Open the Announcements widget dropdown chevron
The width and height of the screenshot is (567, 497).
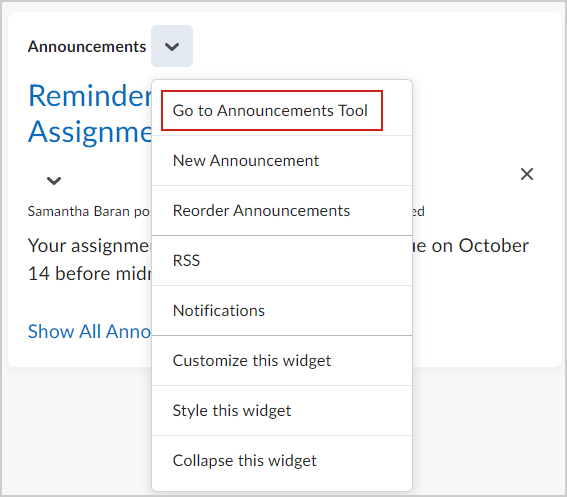[x=172, y=46]
